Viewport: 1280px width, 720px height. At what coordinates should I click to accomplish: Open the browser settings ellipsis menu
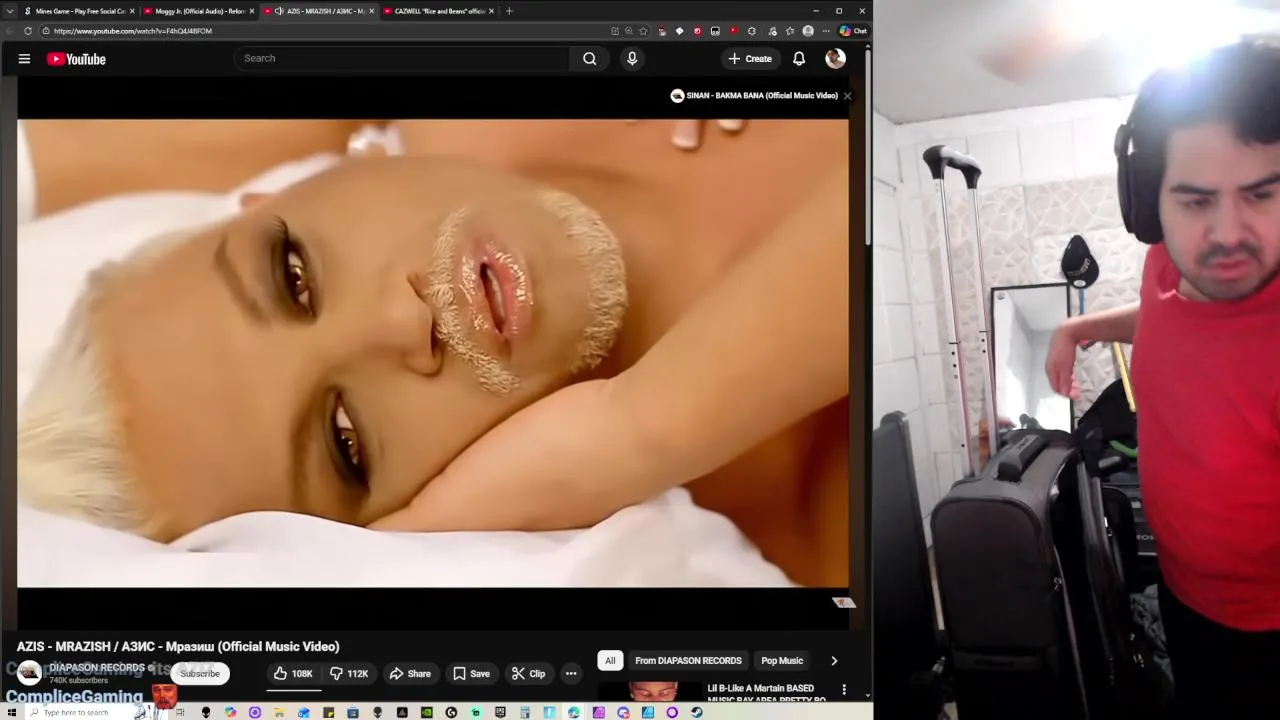click(x=826, y=31)
